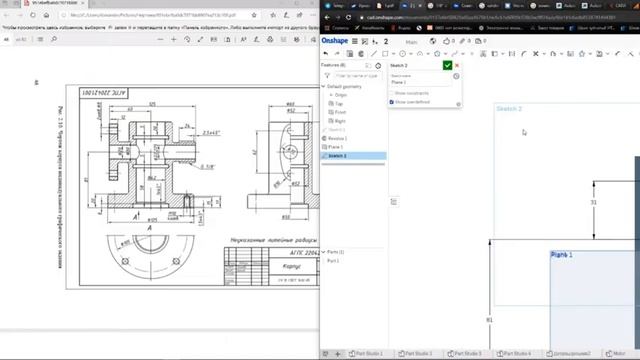Click the Main branch label

(x=411, y=42)
